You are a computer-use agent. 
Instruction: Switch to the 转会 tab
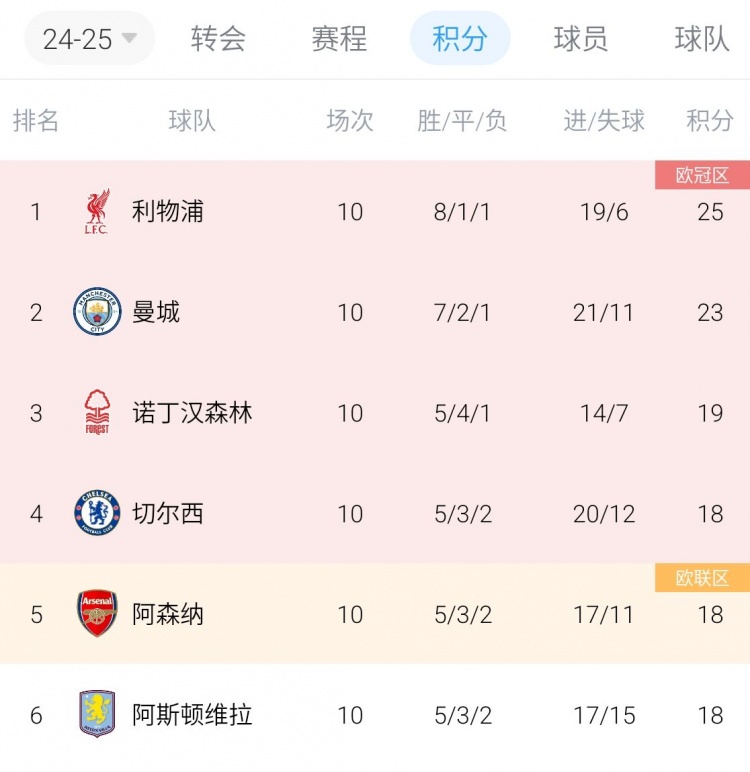tap(218, 39)
